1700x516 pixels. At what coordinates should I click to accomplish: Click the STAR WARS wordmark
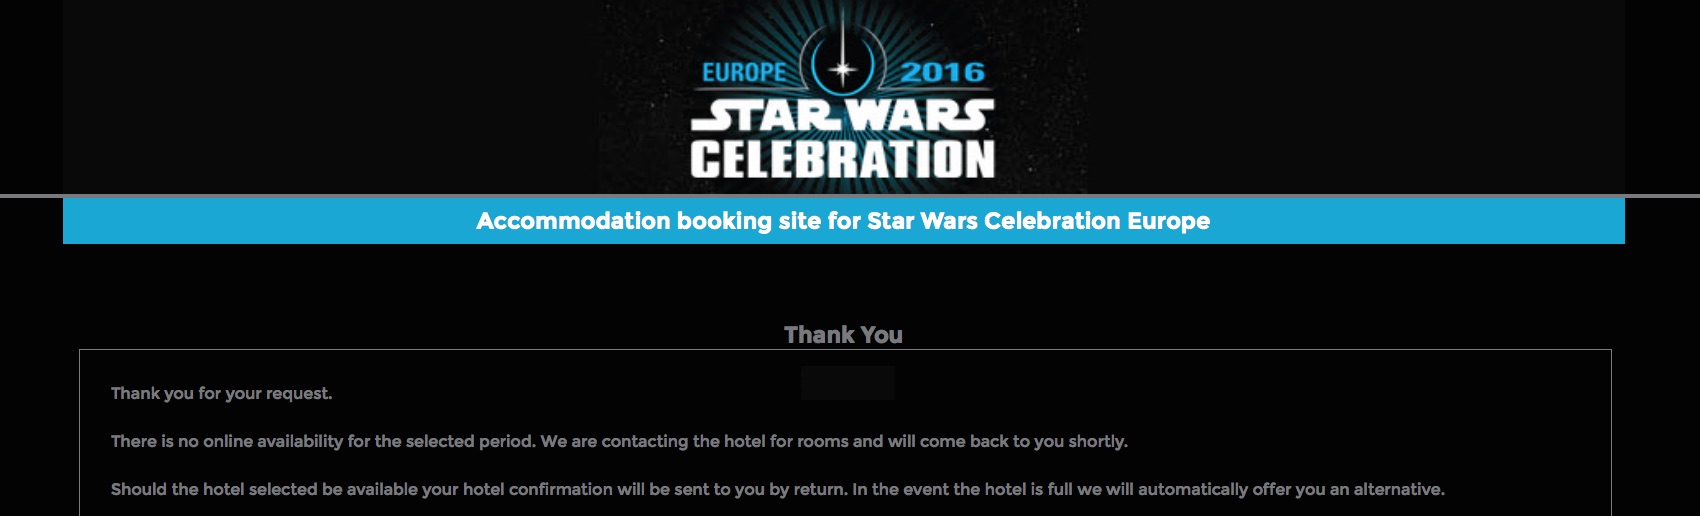click(x=843, y=116)
